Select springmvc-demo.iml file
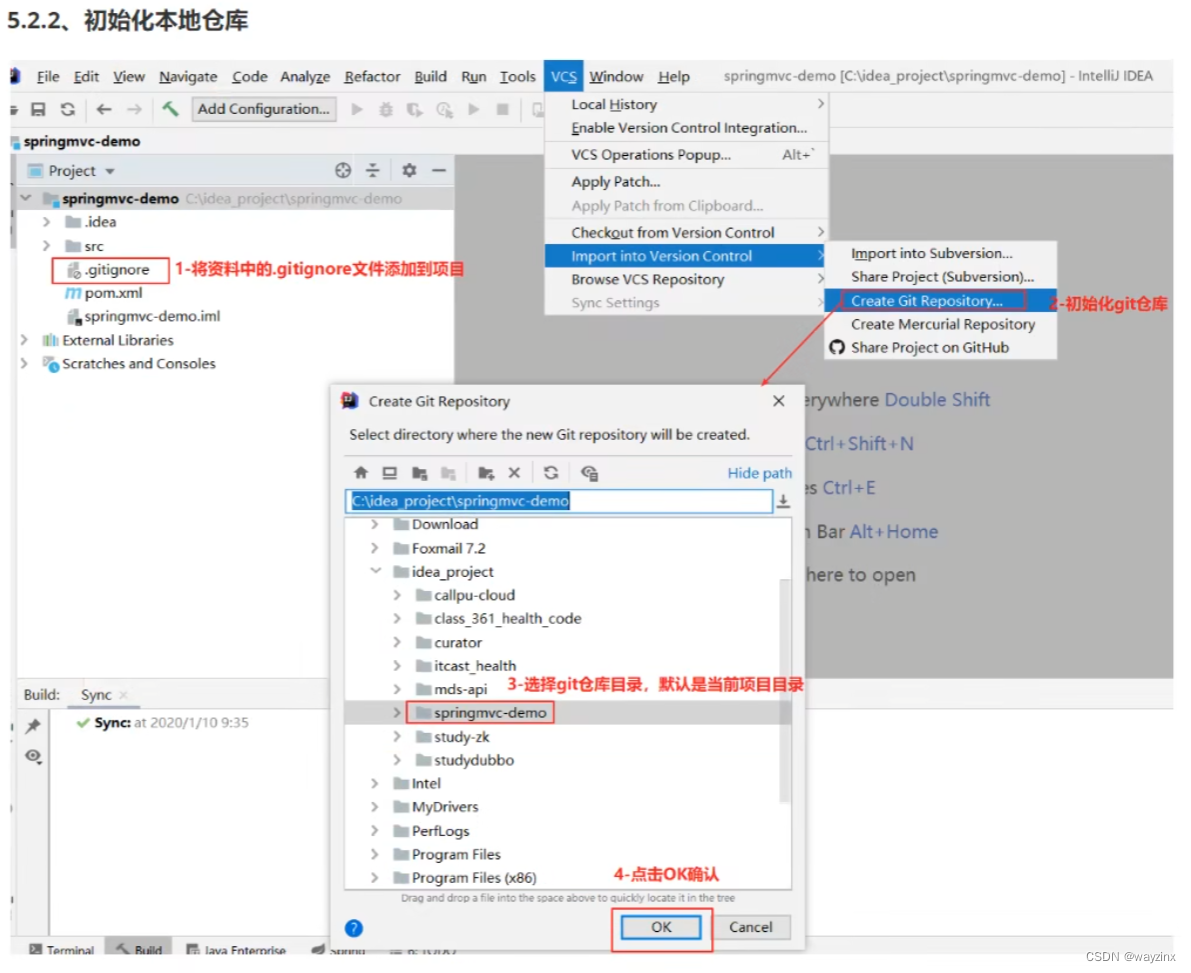 [x=152, y=316]
